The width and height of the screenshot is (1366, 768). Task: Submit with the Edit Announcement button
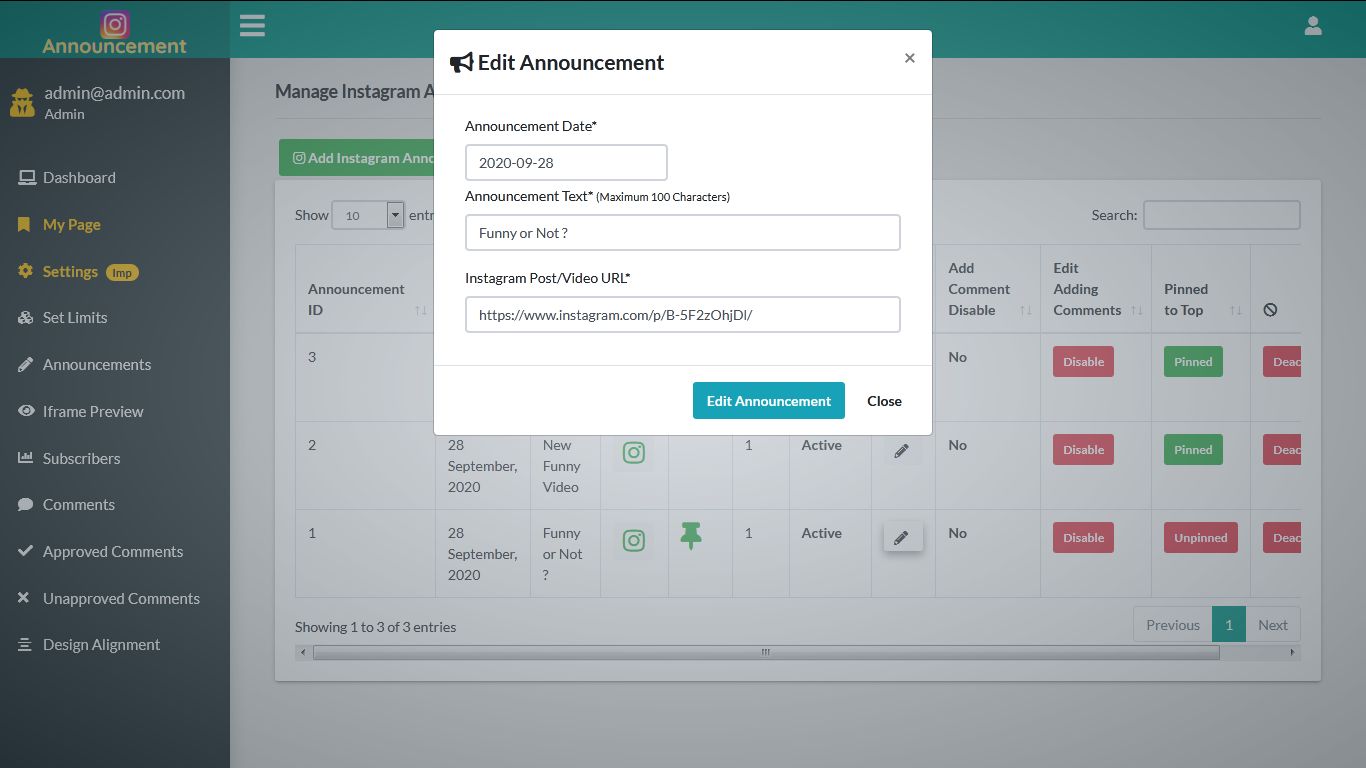[x=768, y=400]
